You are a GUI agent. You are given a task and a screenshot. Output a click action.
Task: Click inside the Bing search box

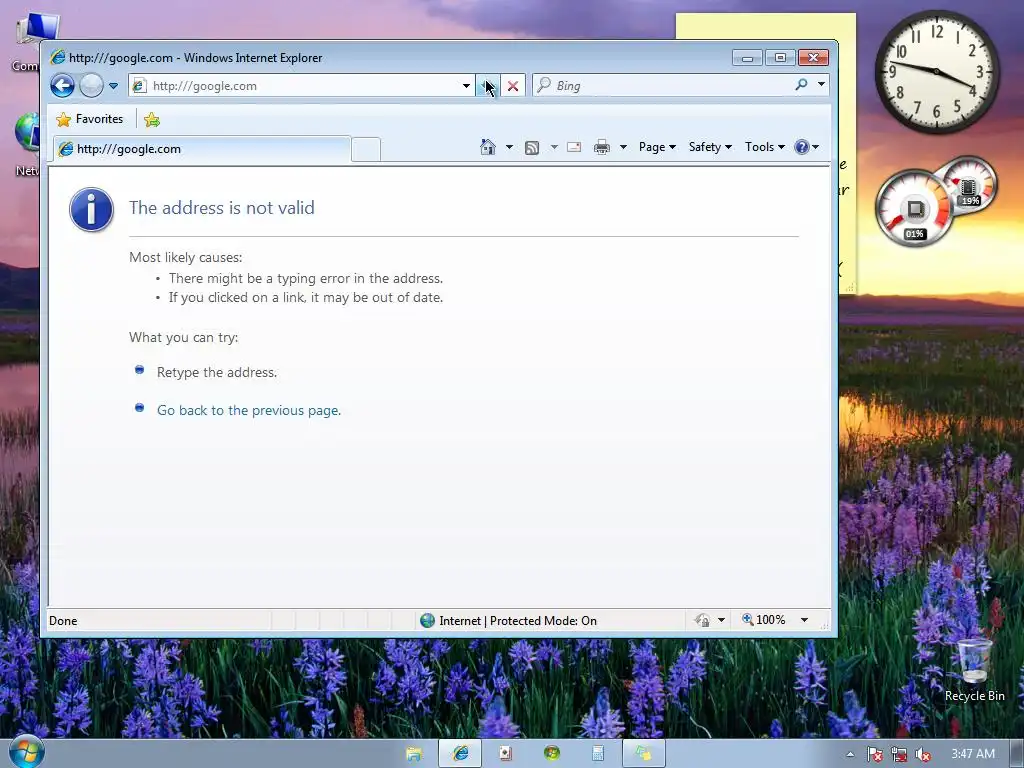click(x=663, y=86)
